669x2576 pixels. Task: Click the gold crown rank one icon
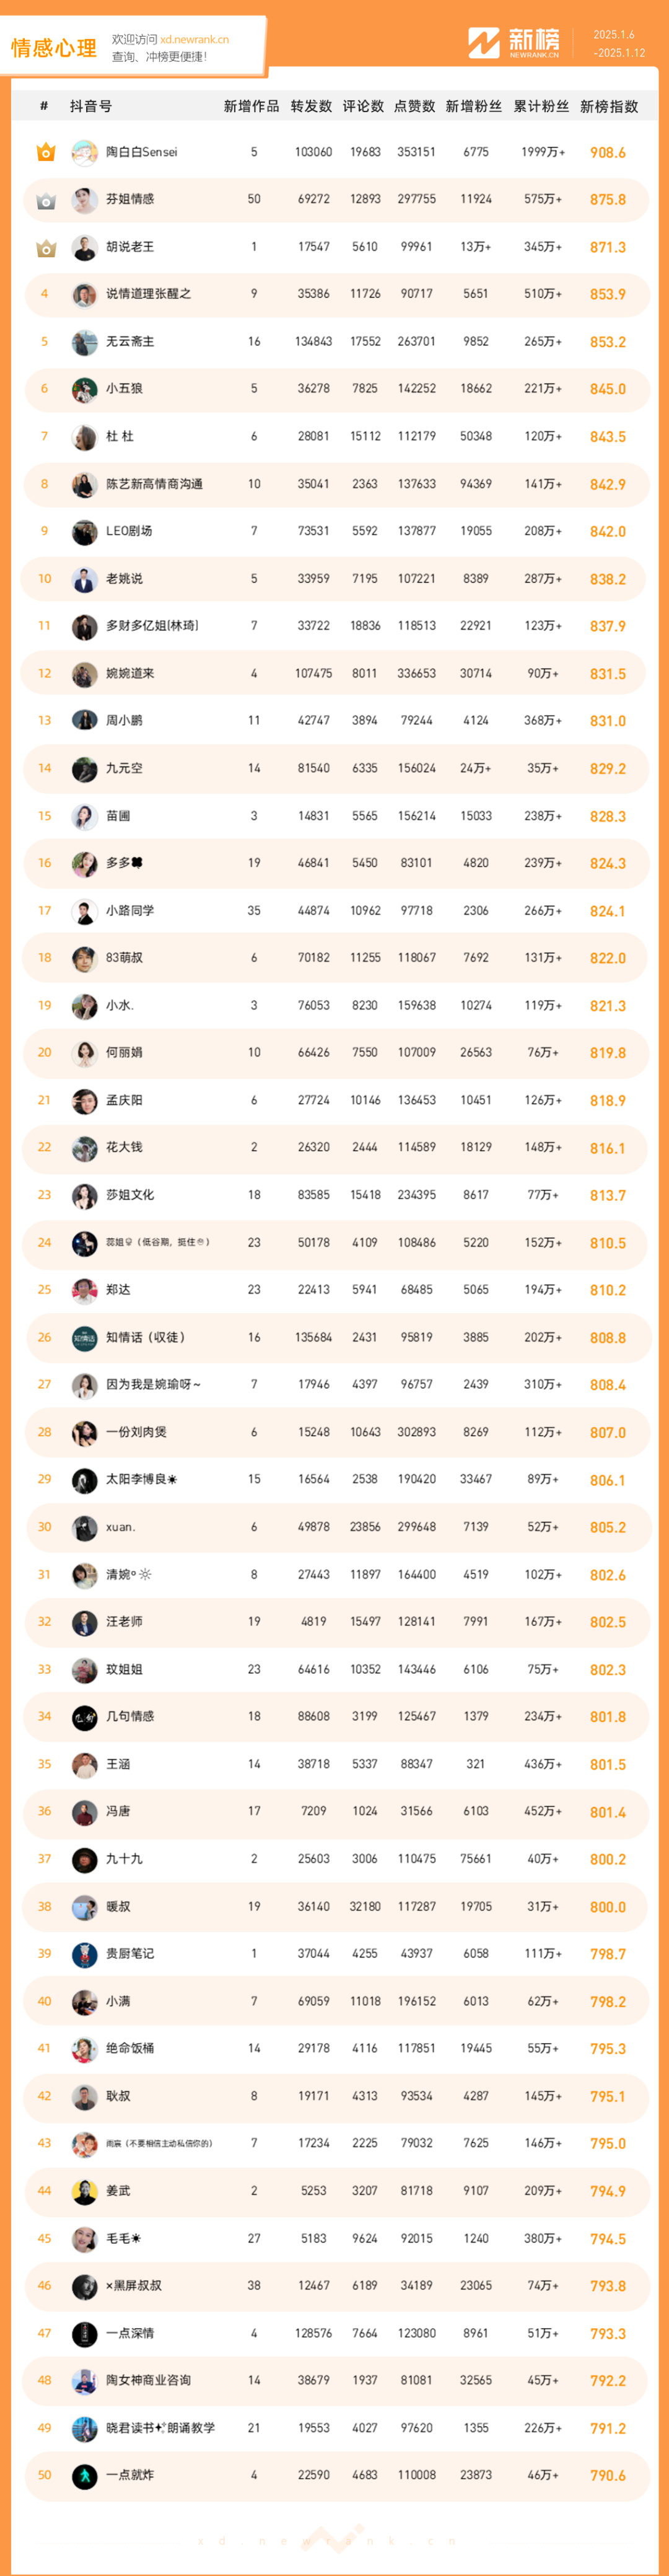(x=45, y=153)
